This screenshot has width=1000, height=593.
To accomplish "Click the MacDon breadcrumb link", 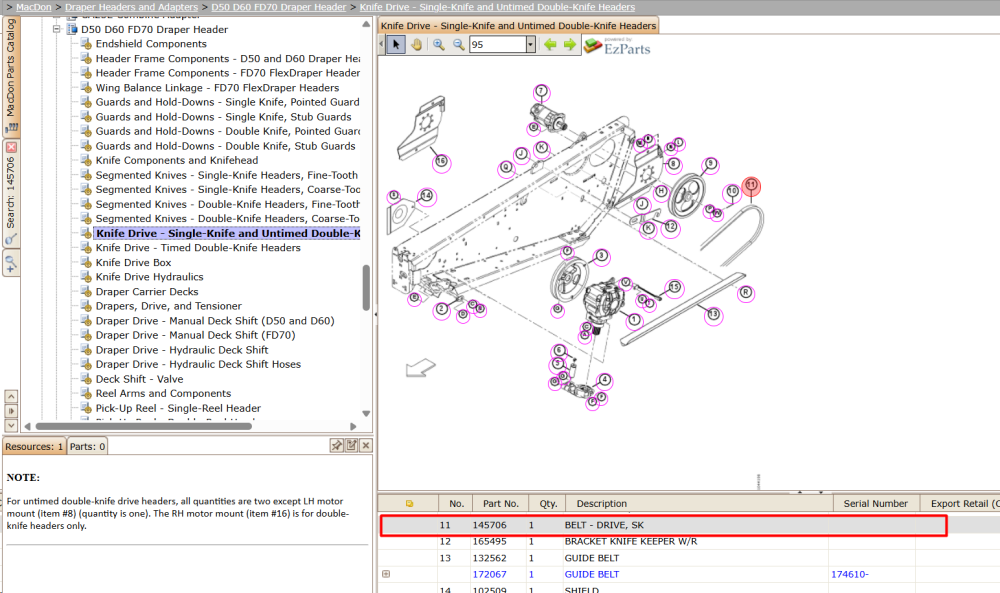I will pyautogui.click(x=34, y=7).
